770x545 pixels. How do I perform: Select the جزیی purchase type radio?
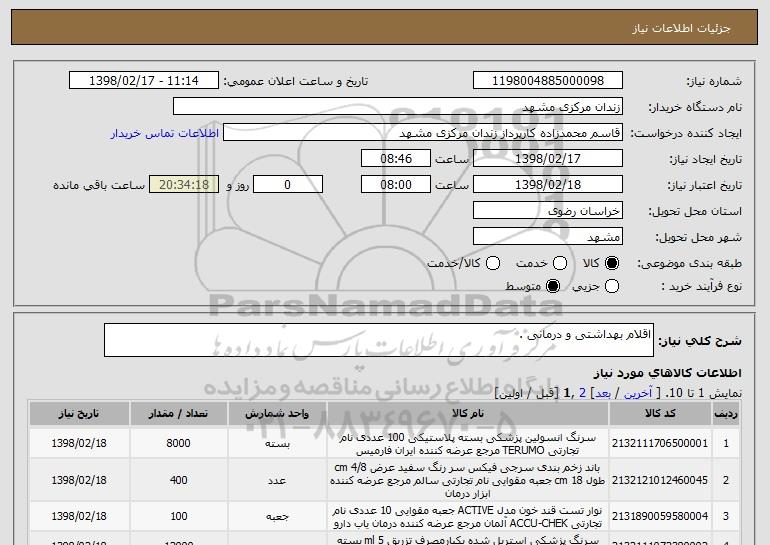point(612,286)
